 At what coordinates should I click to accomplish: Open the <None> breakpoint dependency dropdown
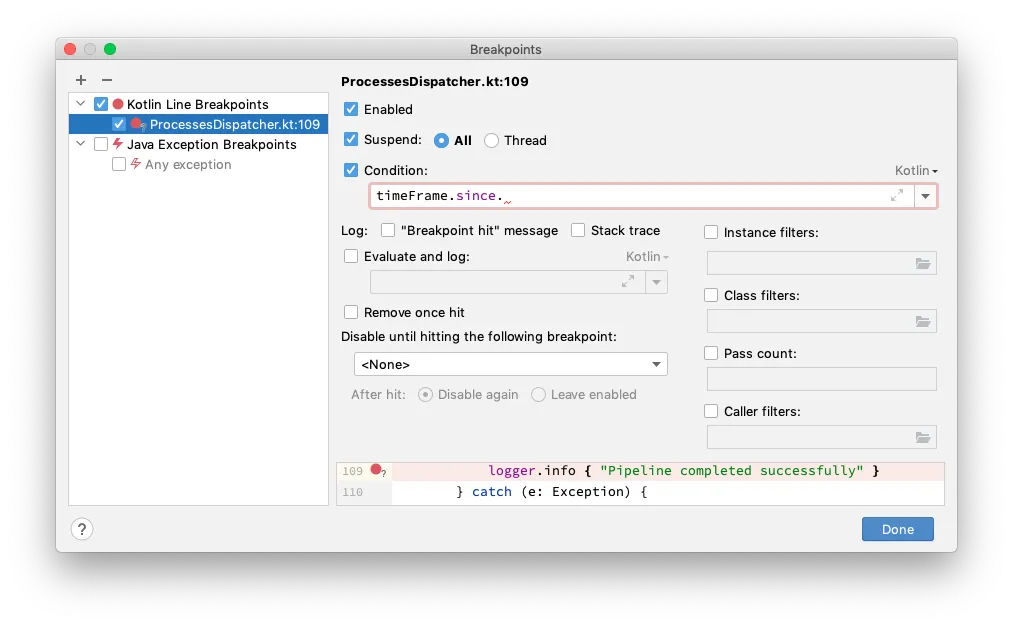tap(510, 364)
